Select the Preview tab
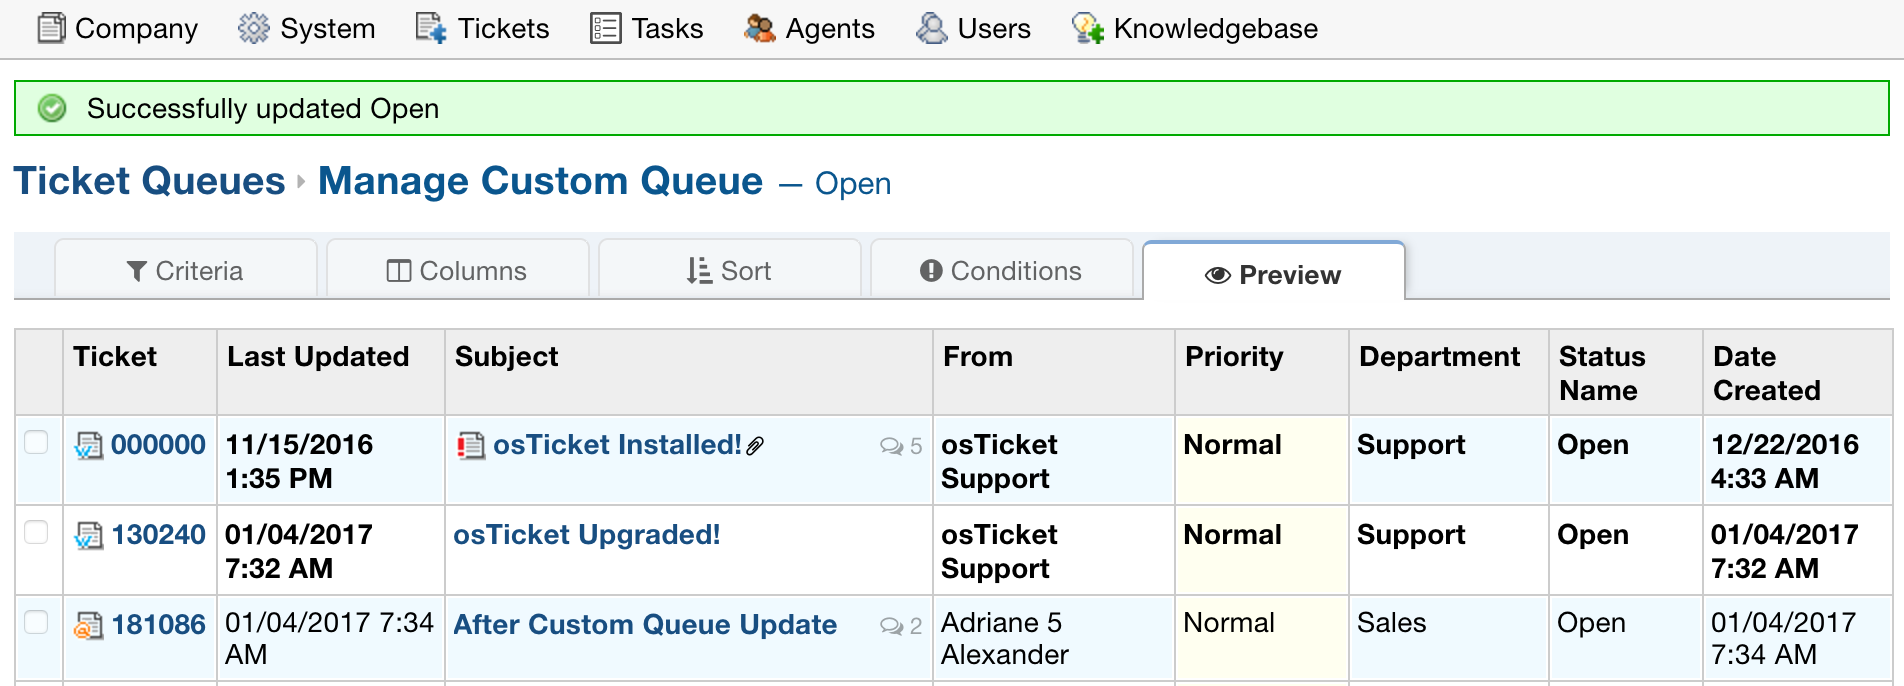 1274,272
